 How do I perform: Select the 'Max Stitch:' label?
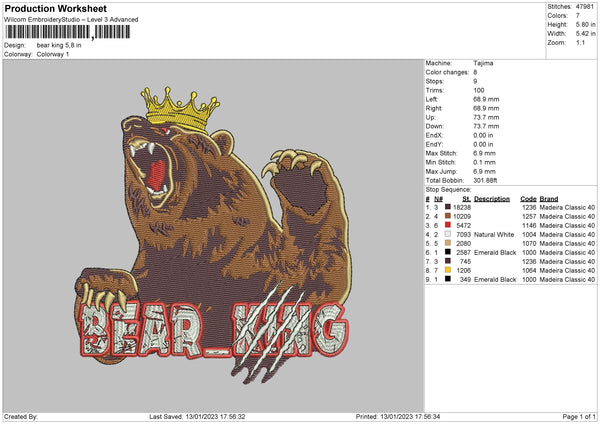[x=441, y=153]
